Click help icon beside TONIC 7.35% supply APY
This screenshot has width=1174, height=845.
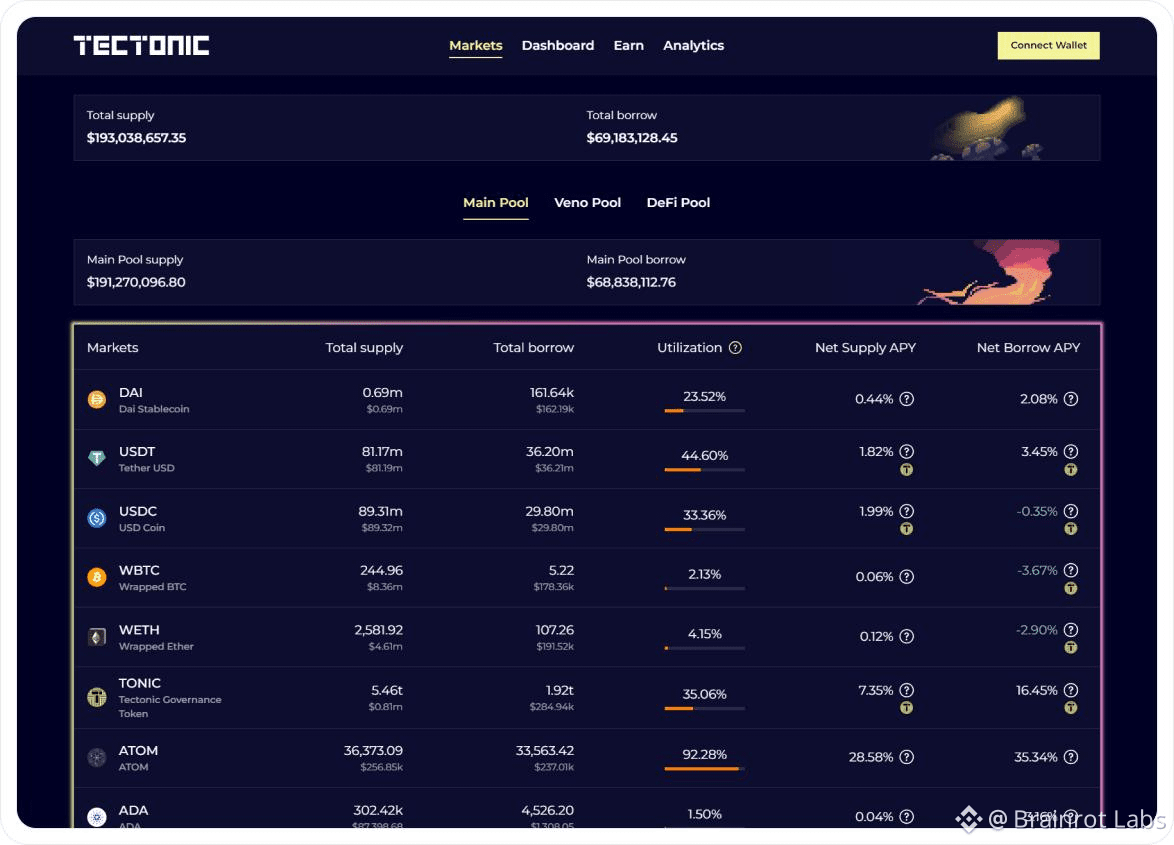907,690
